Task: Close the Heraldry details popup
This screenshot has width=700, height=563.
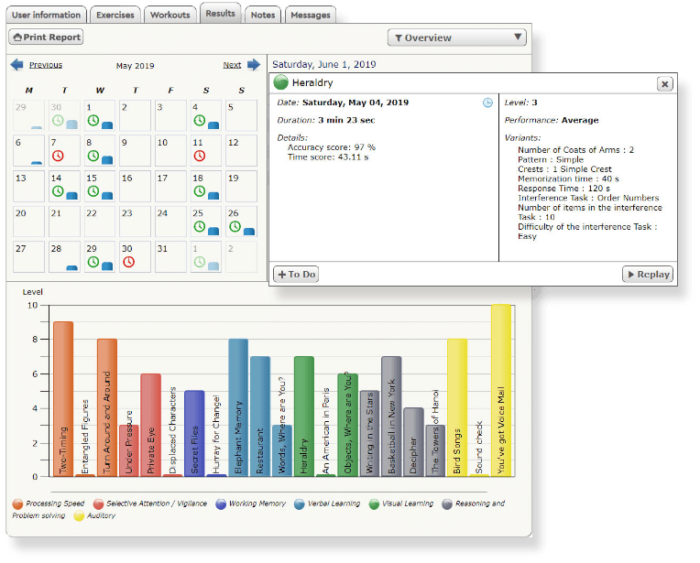Action: pyautogui.click(x=665, y=84)
